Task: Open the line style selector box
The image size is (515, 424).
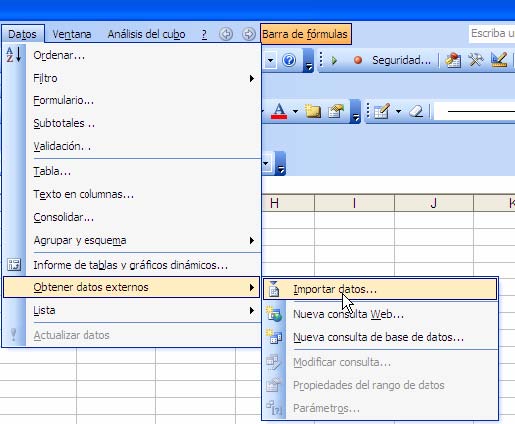Action: tap(474, 111)
